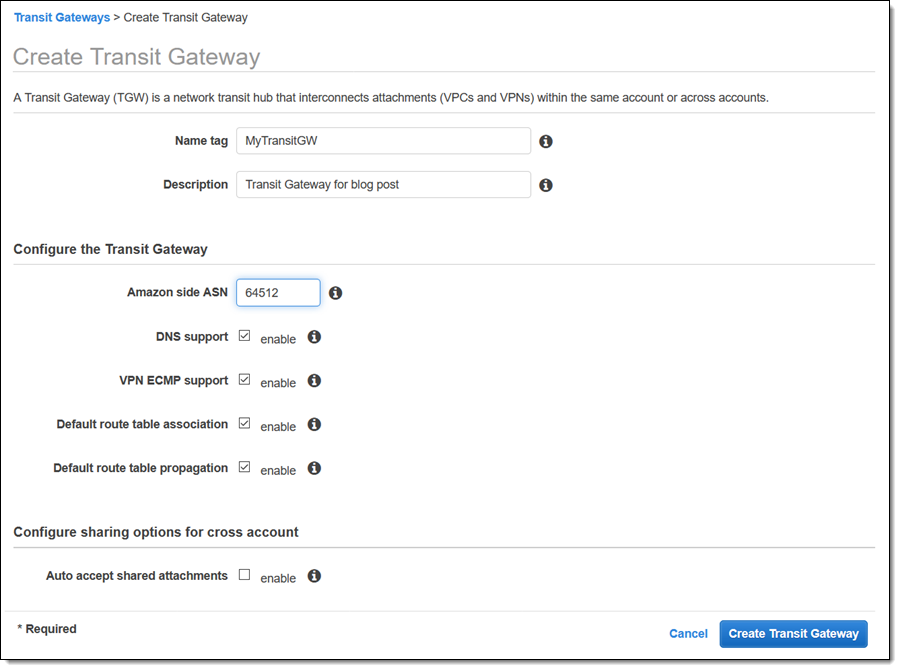Uncheck VPN ECMP support enable checkbox
900x670 pixels.
coord(244,380)
